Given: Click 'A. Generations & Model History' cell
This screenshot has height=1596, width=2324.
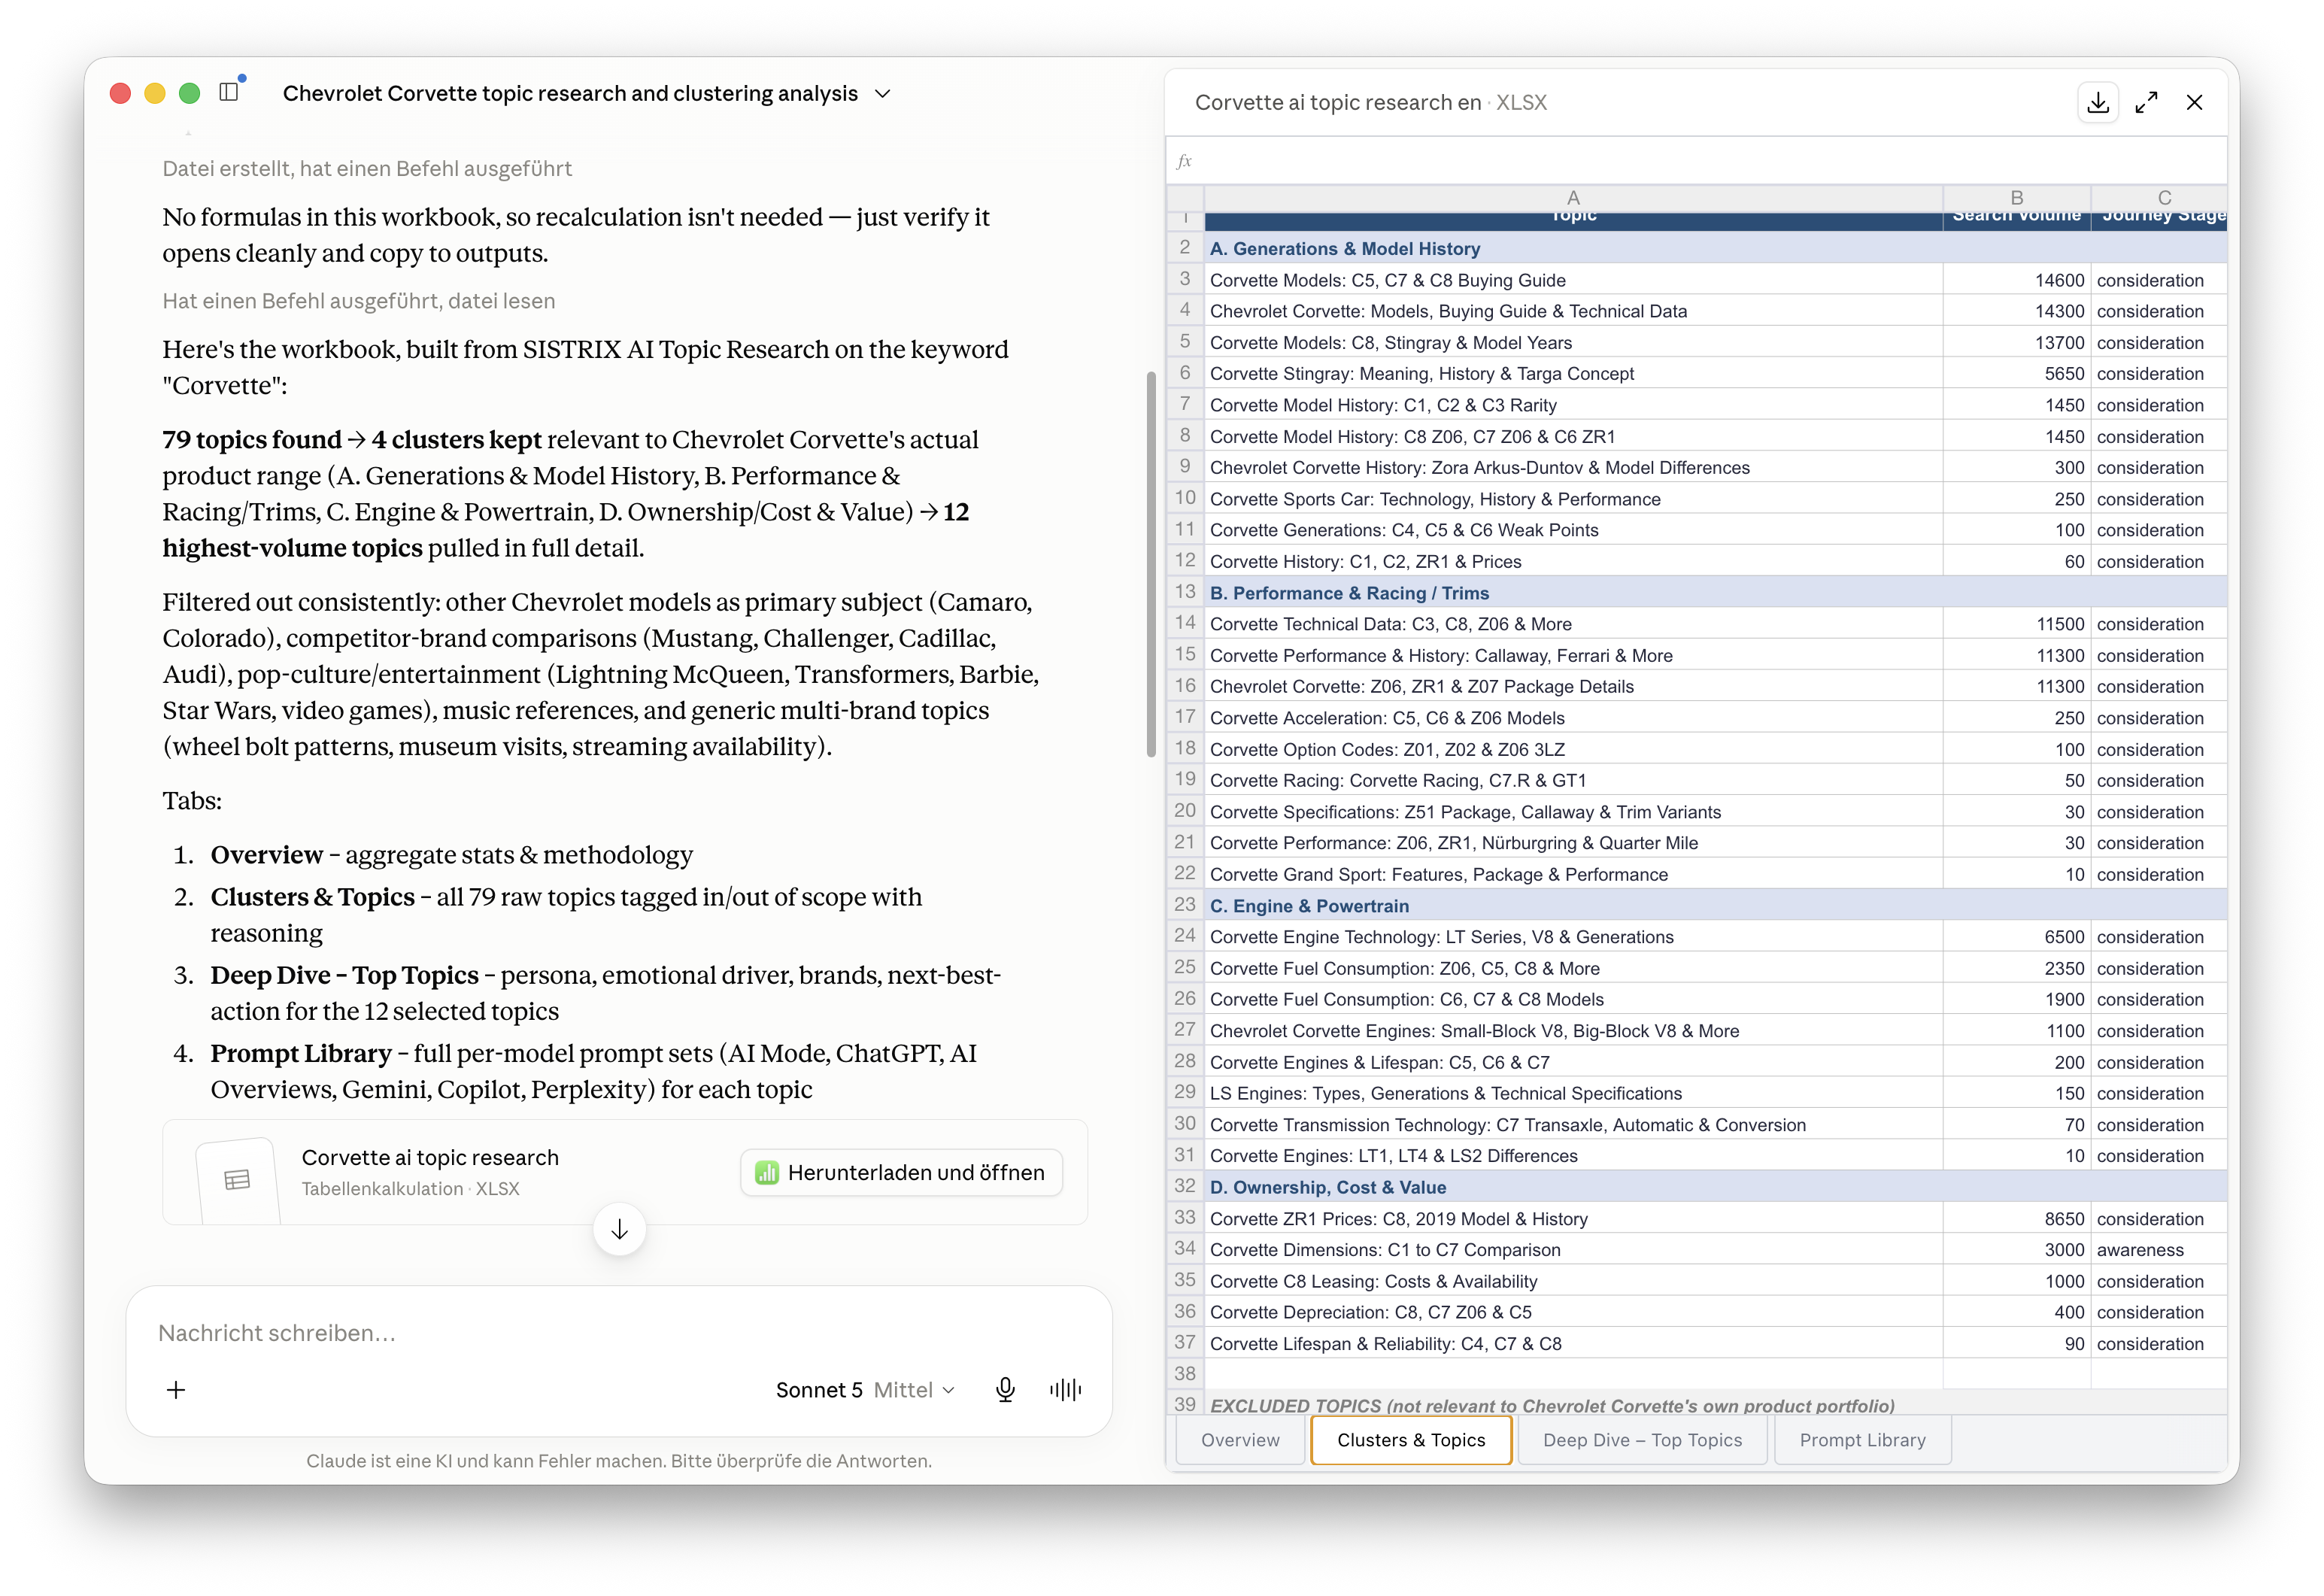Looking at the screenshot, I should tap(1573, 248).
